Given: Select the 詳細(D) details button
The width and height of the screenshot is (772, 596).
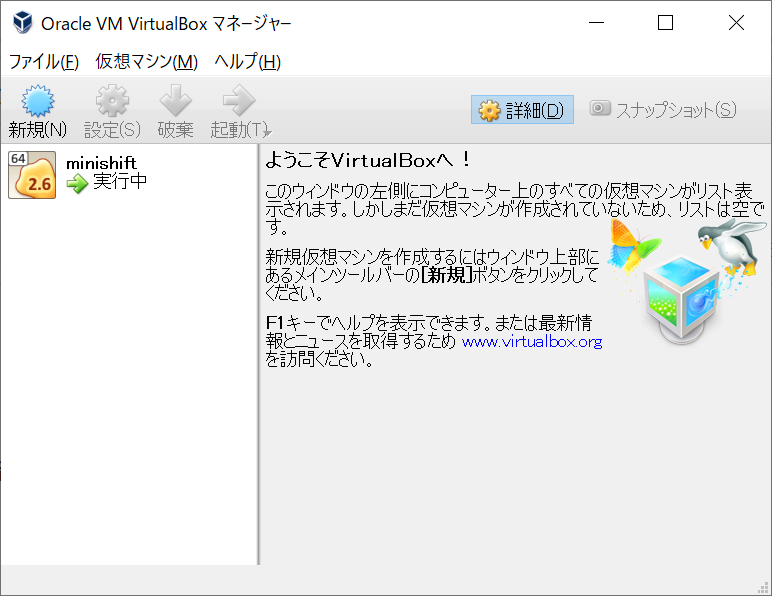Looking at the screenshot, I should 522,110.
